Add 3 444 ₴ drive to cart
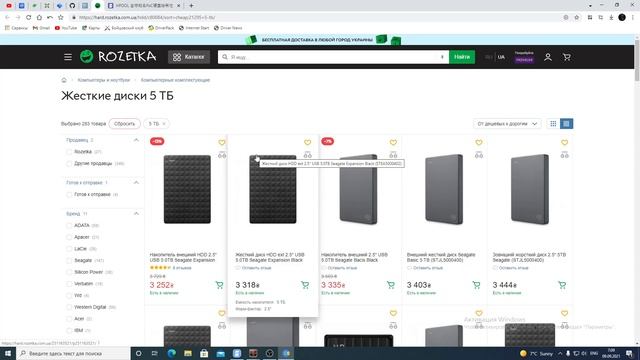Viewport: 640px width, 360px height. 562,285
